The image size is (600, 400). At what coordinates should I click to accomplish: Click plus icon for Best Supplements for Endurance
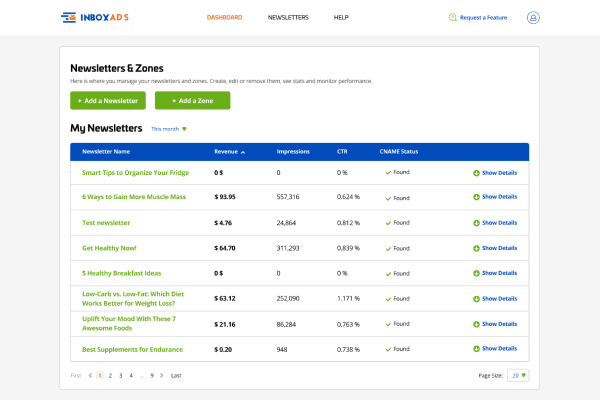476,349
